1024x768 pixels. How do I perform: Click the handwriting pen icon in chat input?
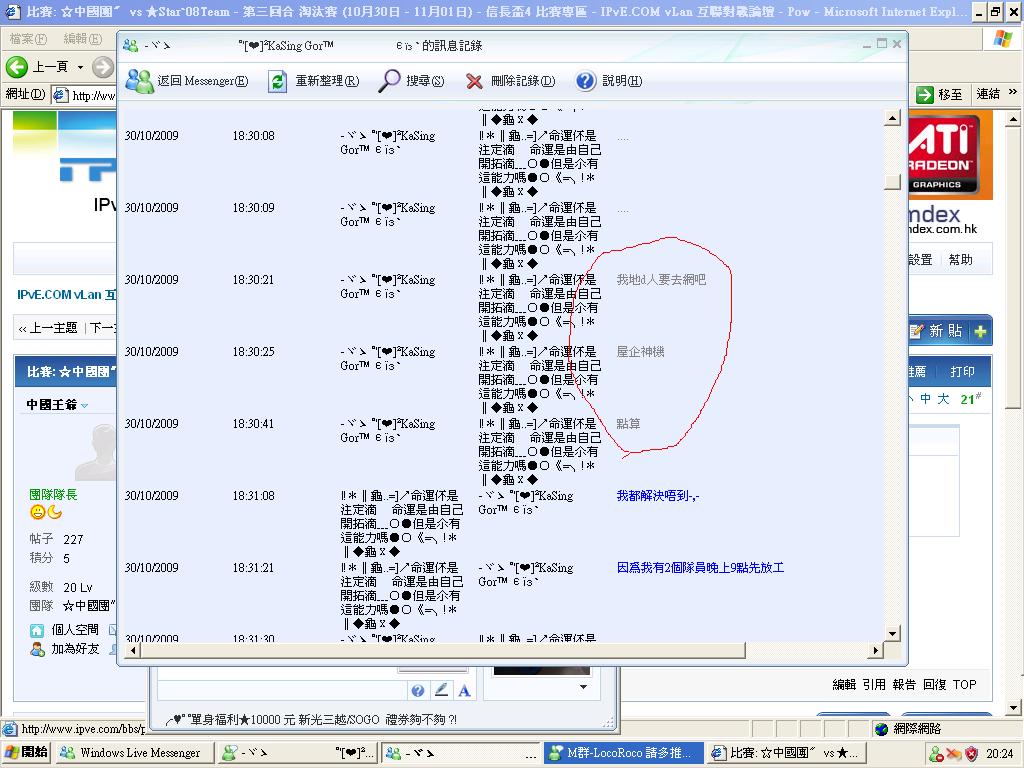tap(441, 690)
